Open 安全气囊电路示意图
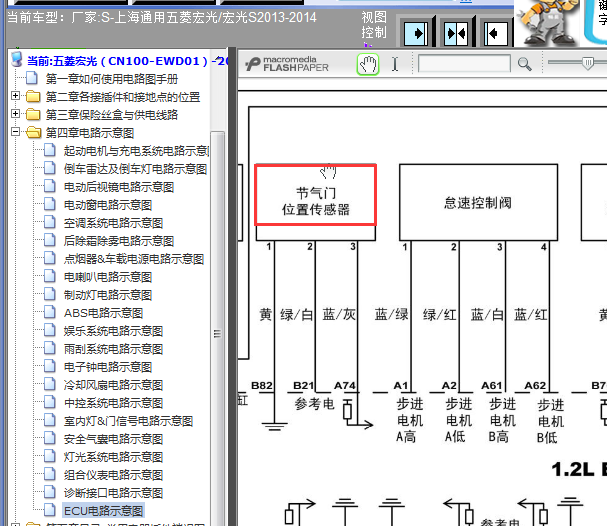 [113, 439]
